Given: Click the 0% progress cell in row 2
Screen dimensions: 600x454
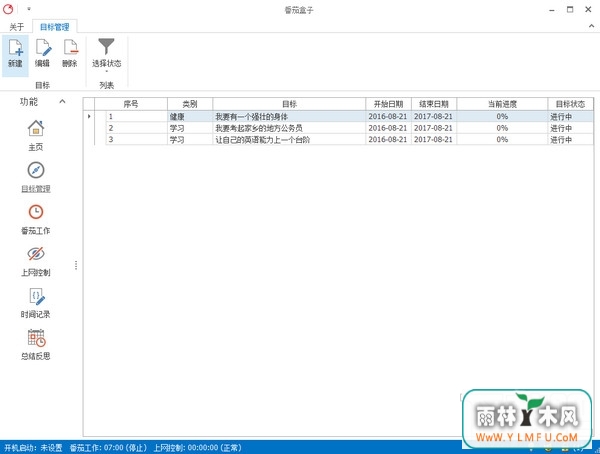Looking at the screenshot, I should pyautogui.click(x=502, y=128).
